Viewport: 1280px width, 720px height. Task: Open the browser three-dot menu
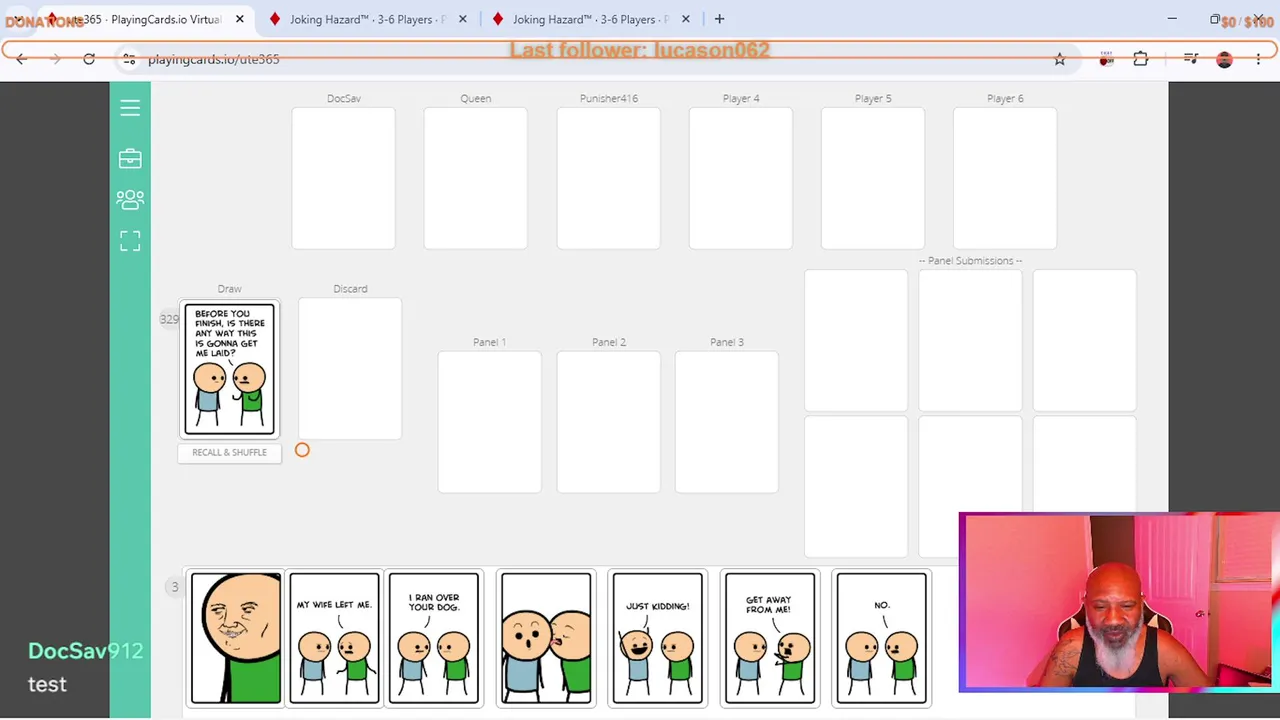[1258, 59]
